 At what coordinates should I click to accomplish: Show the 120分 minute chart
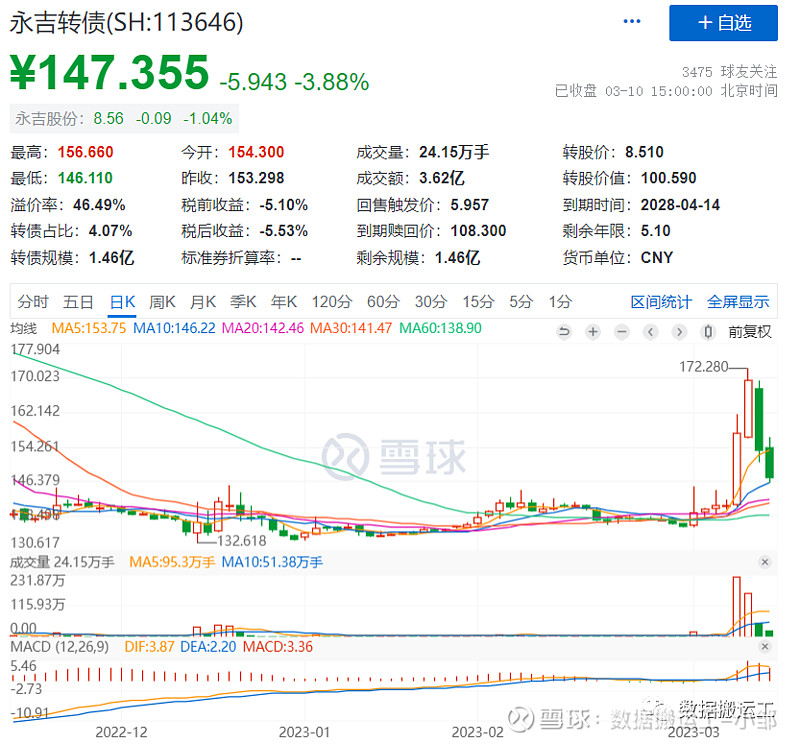(x=332, y=302)
